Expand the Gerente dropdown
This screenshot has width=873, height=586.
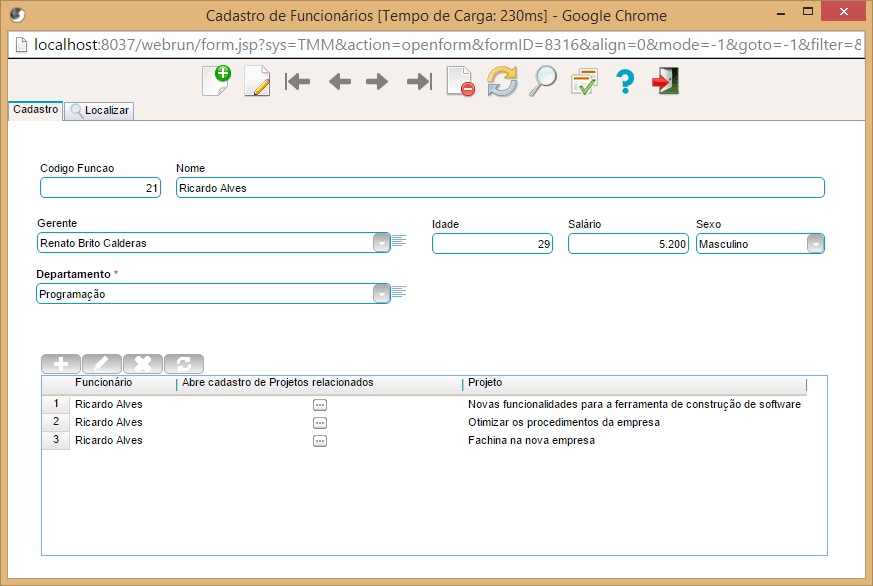(381, 243)
